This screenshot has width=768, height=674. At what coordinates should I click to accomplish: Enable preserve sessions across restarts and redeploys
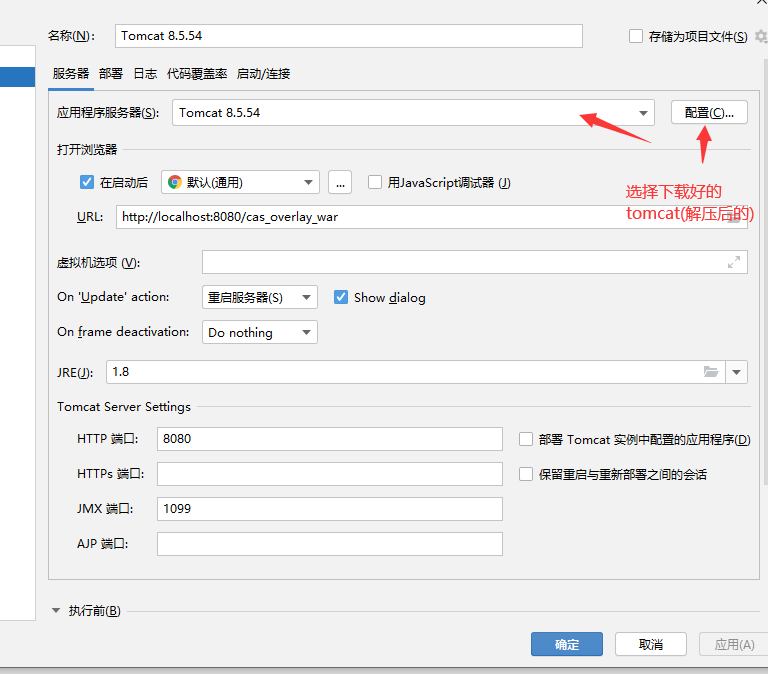coord(526,474)
